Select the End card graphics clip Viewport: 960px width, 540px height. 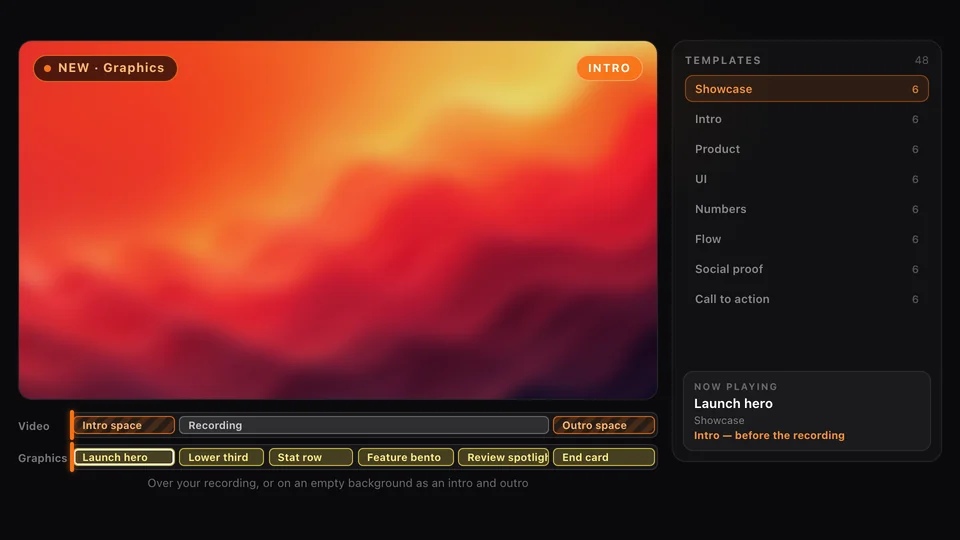coord(604,457)
